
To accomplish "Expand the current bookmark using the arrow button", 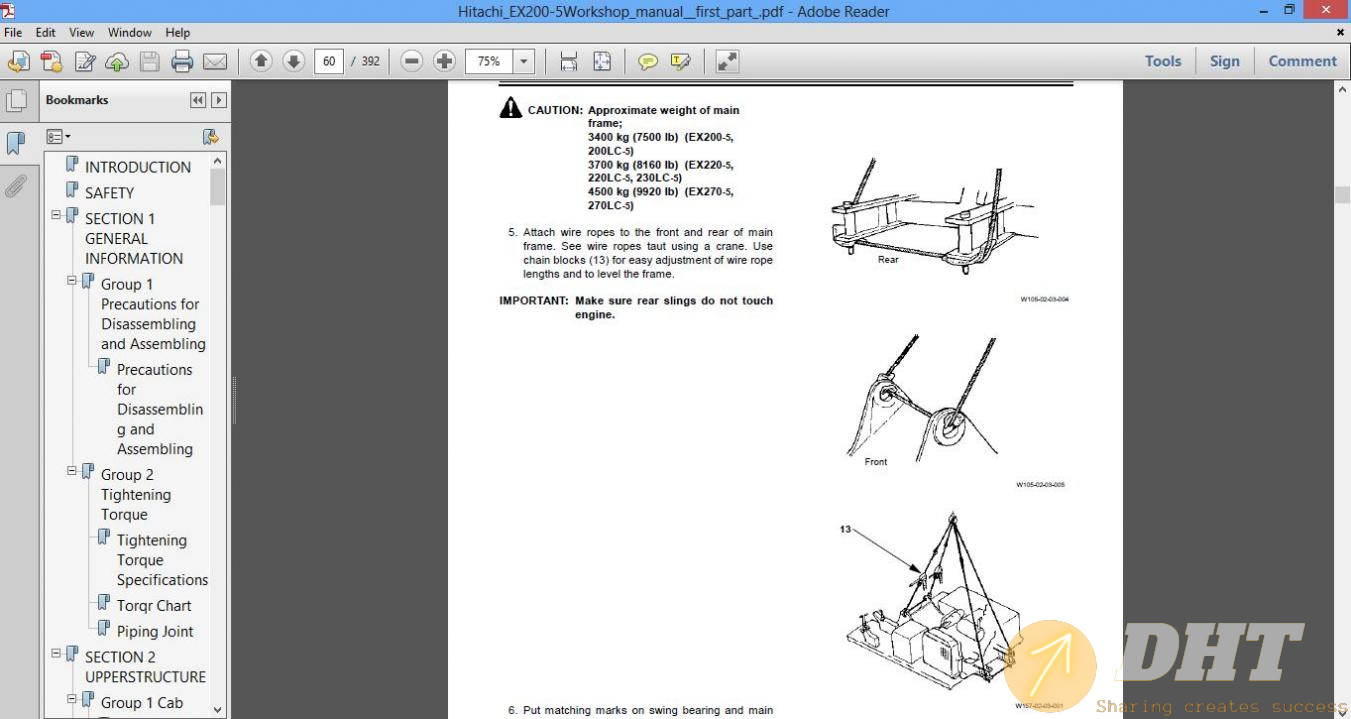I will pyautogui.click(x=219, y=100).
